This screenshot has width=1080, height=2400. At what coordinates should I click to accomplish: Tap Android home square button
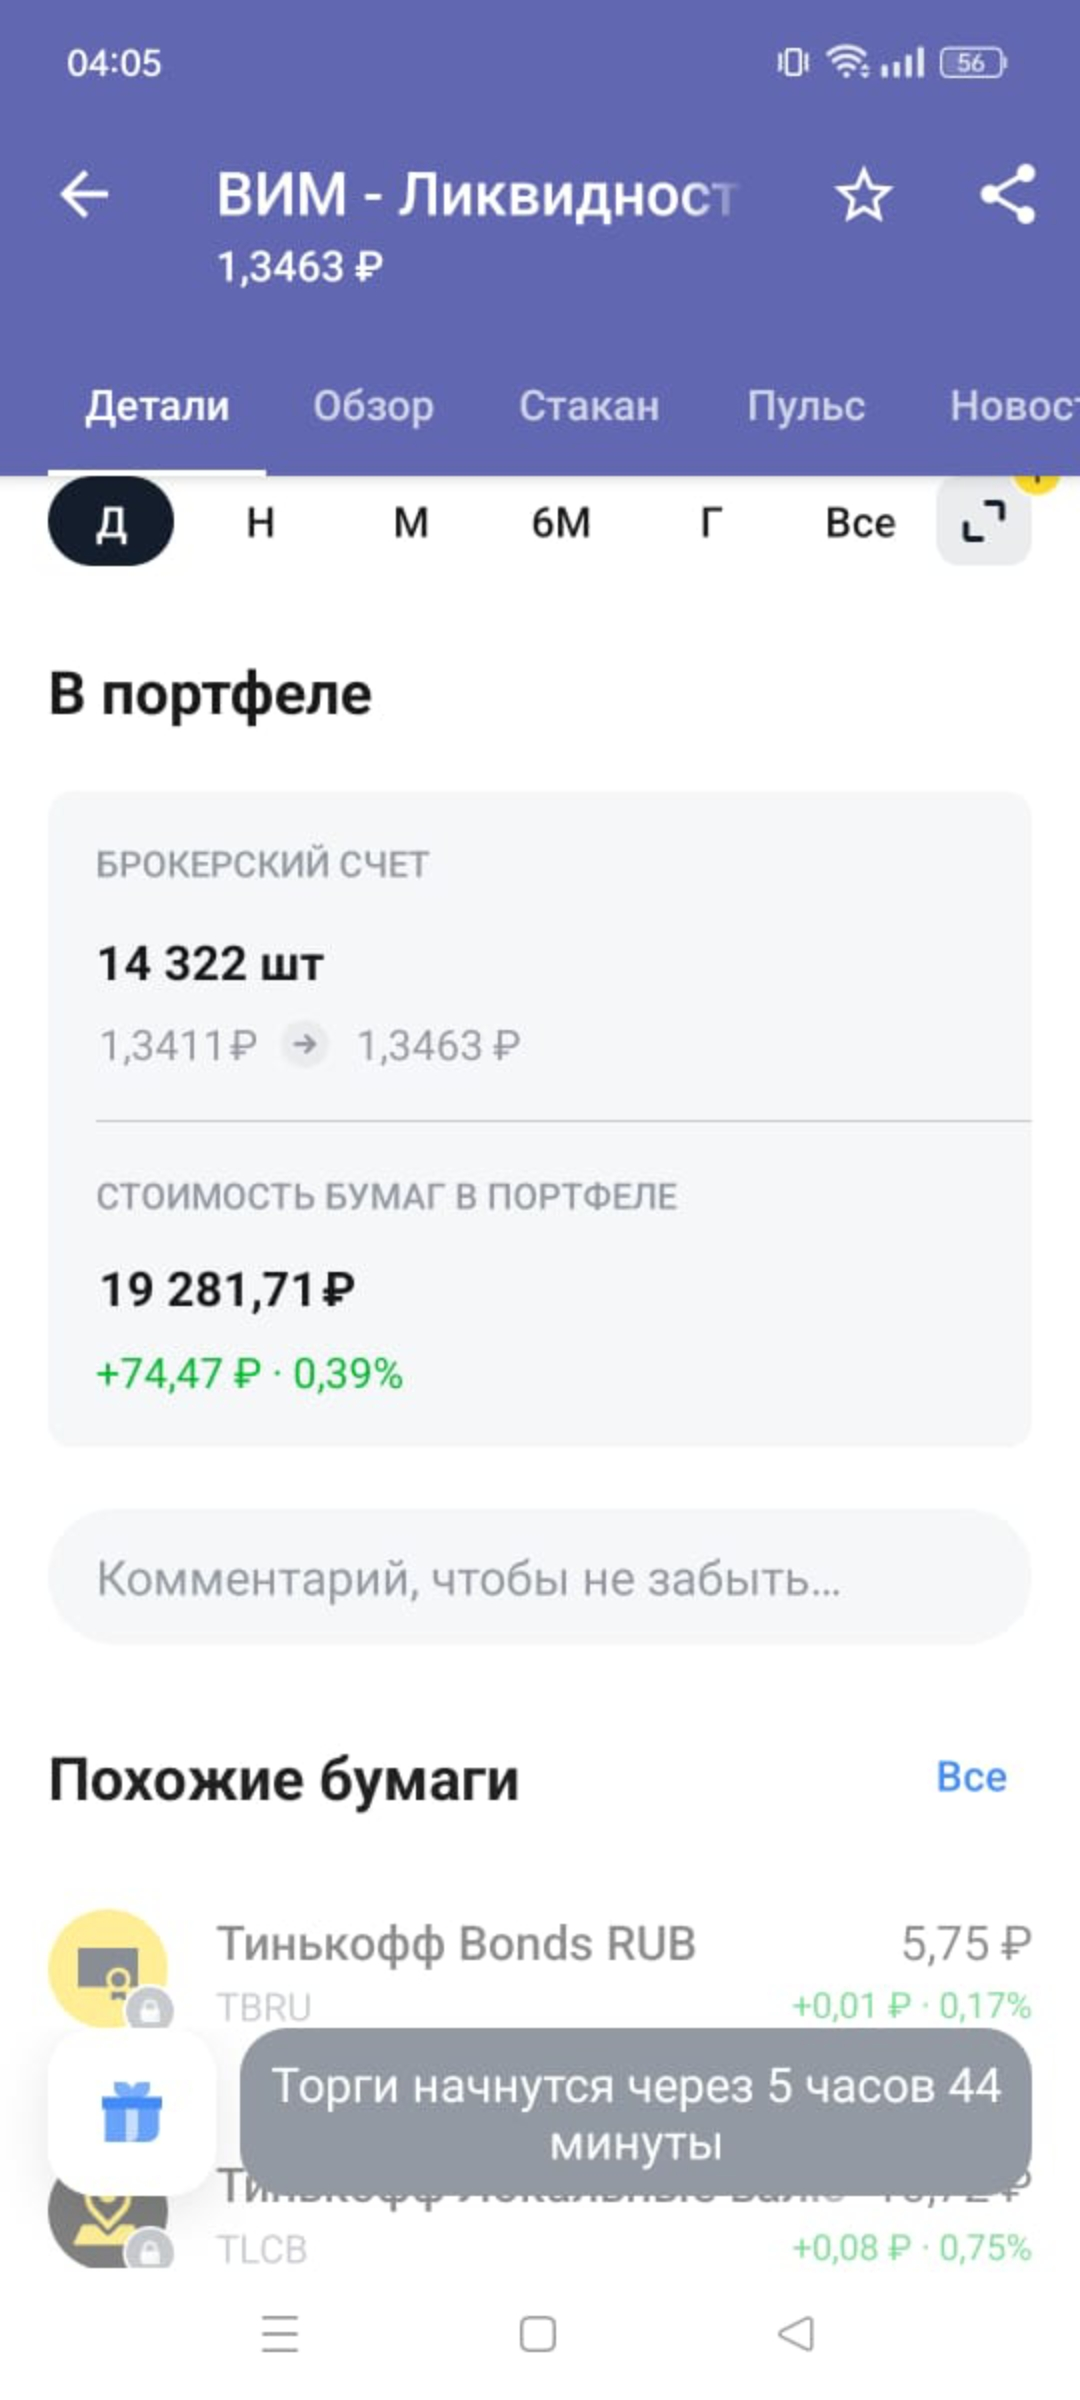[538, 2334]
